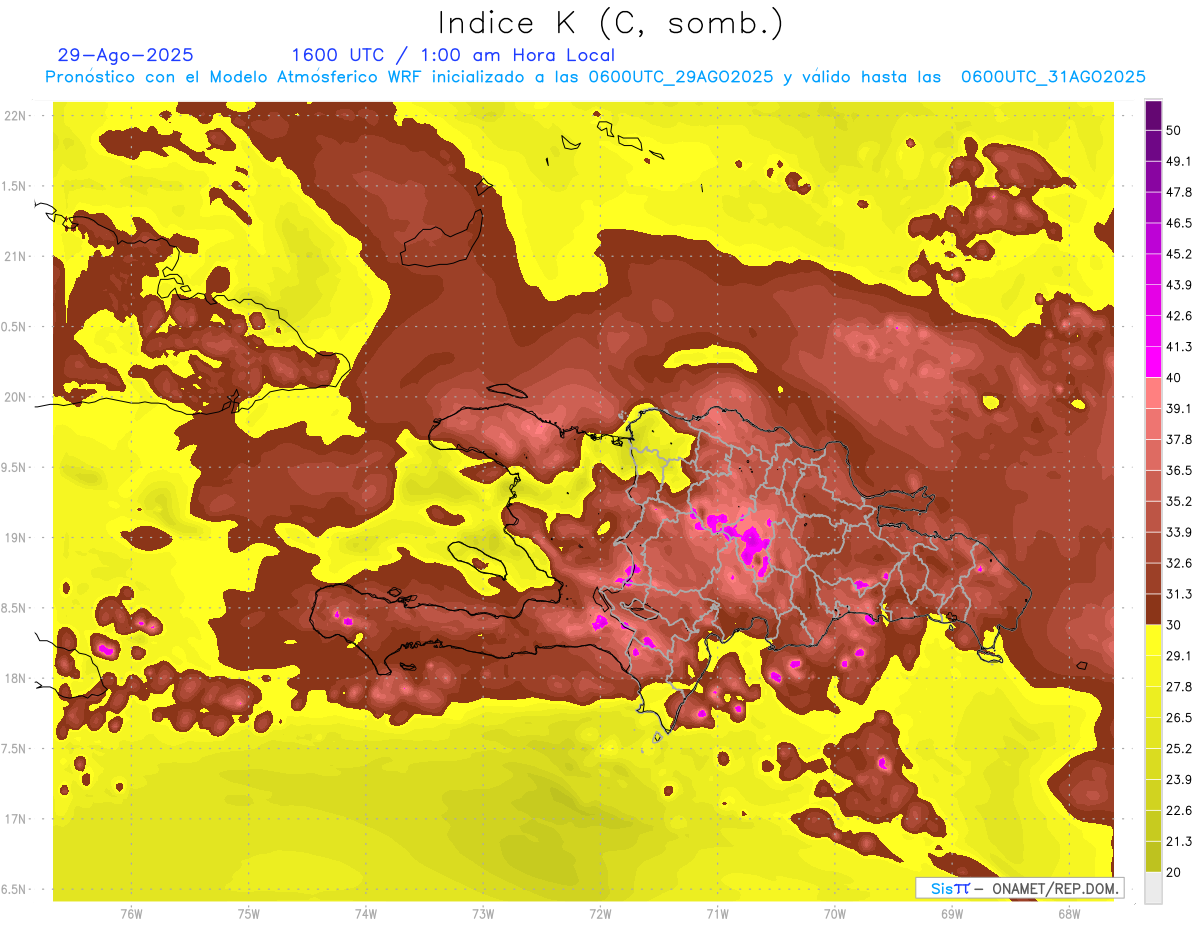Click the "71W" longitude label
Screen dimensions: 1200x927
[x=717, y=914]
